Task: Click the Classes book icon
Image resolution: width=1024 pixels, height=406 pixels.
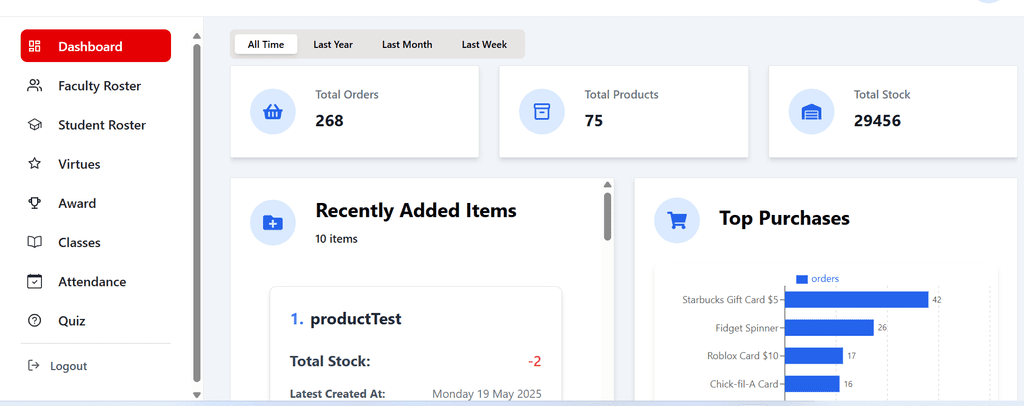Action: pos(35,242)
